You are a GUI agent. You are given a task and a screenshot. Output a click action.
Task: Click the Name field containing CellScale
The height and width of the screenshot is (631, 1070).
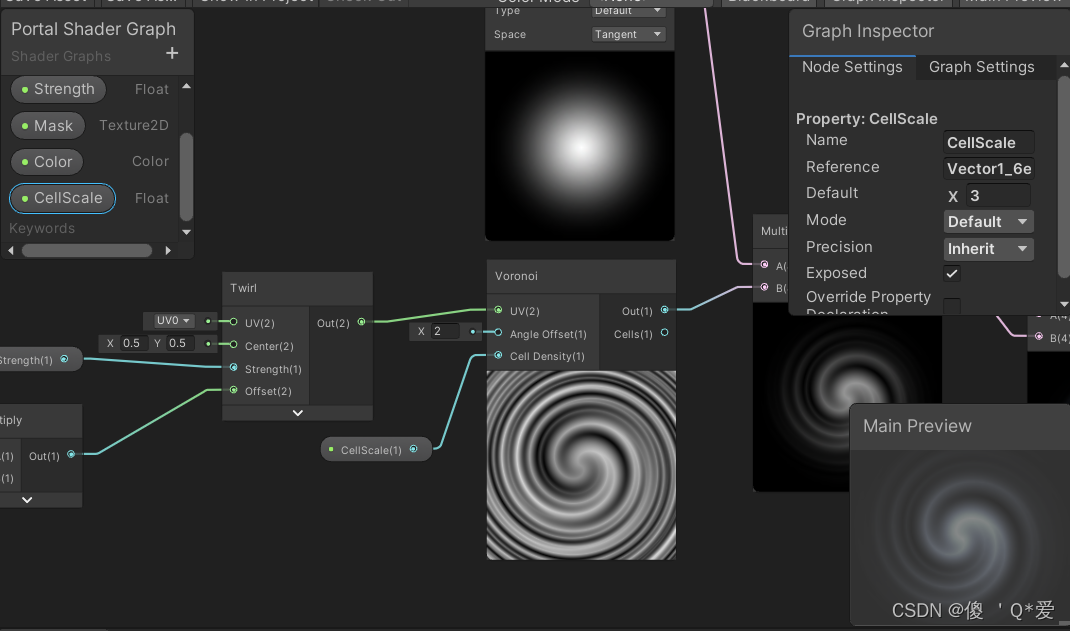(x=989, y=142)
